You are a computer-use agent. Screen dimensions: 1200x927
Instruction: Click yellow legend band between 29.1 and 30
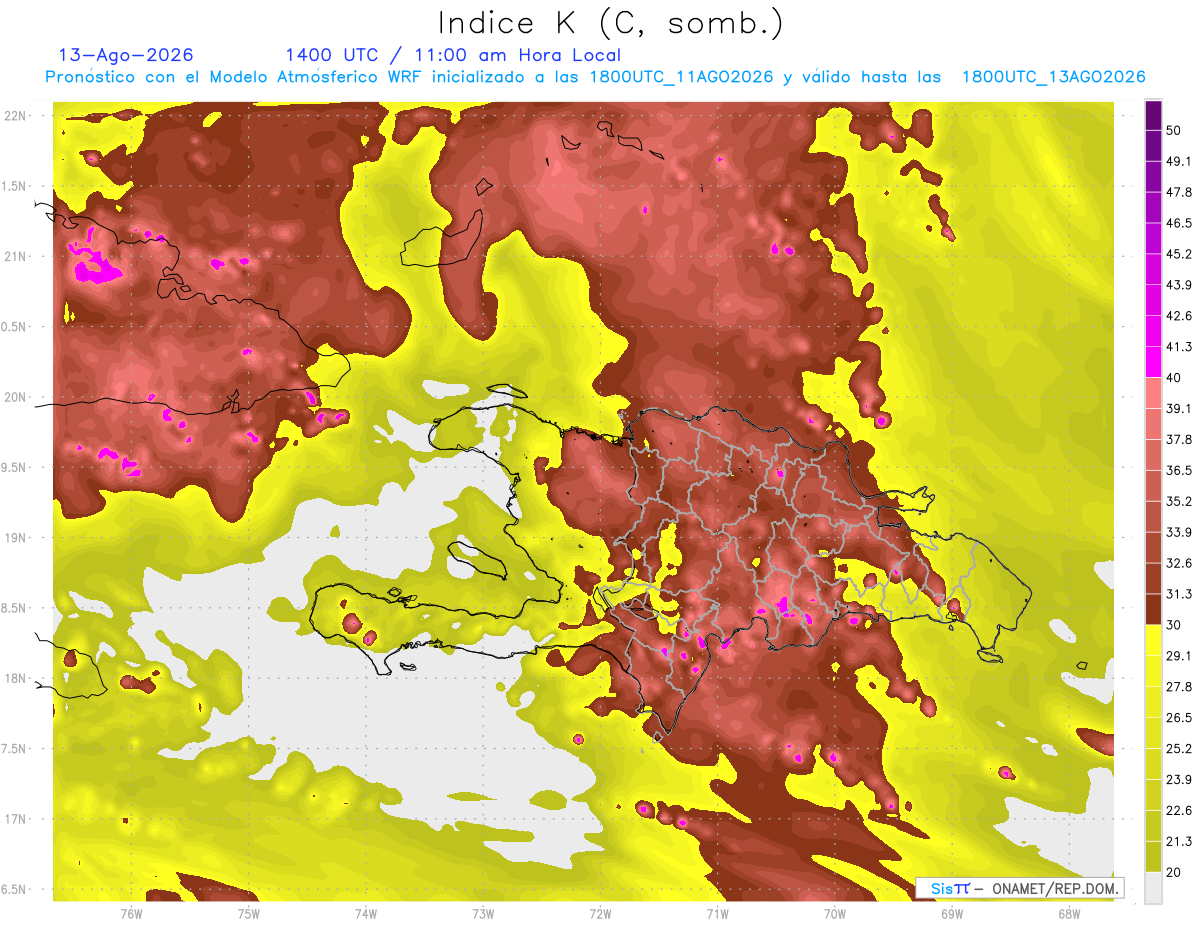click(1153, 640)
